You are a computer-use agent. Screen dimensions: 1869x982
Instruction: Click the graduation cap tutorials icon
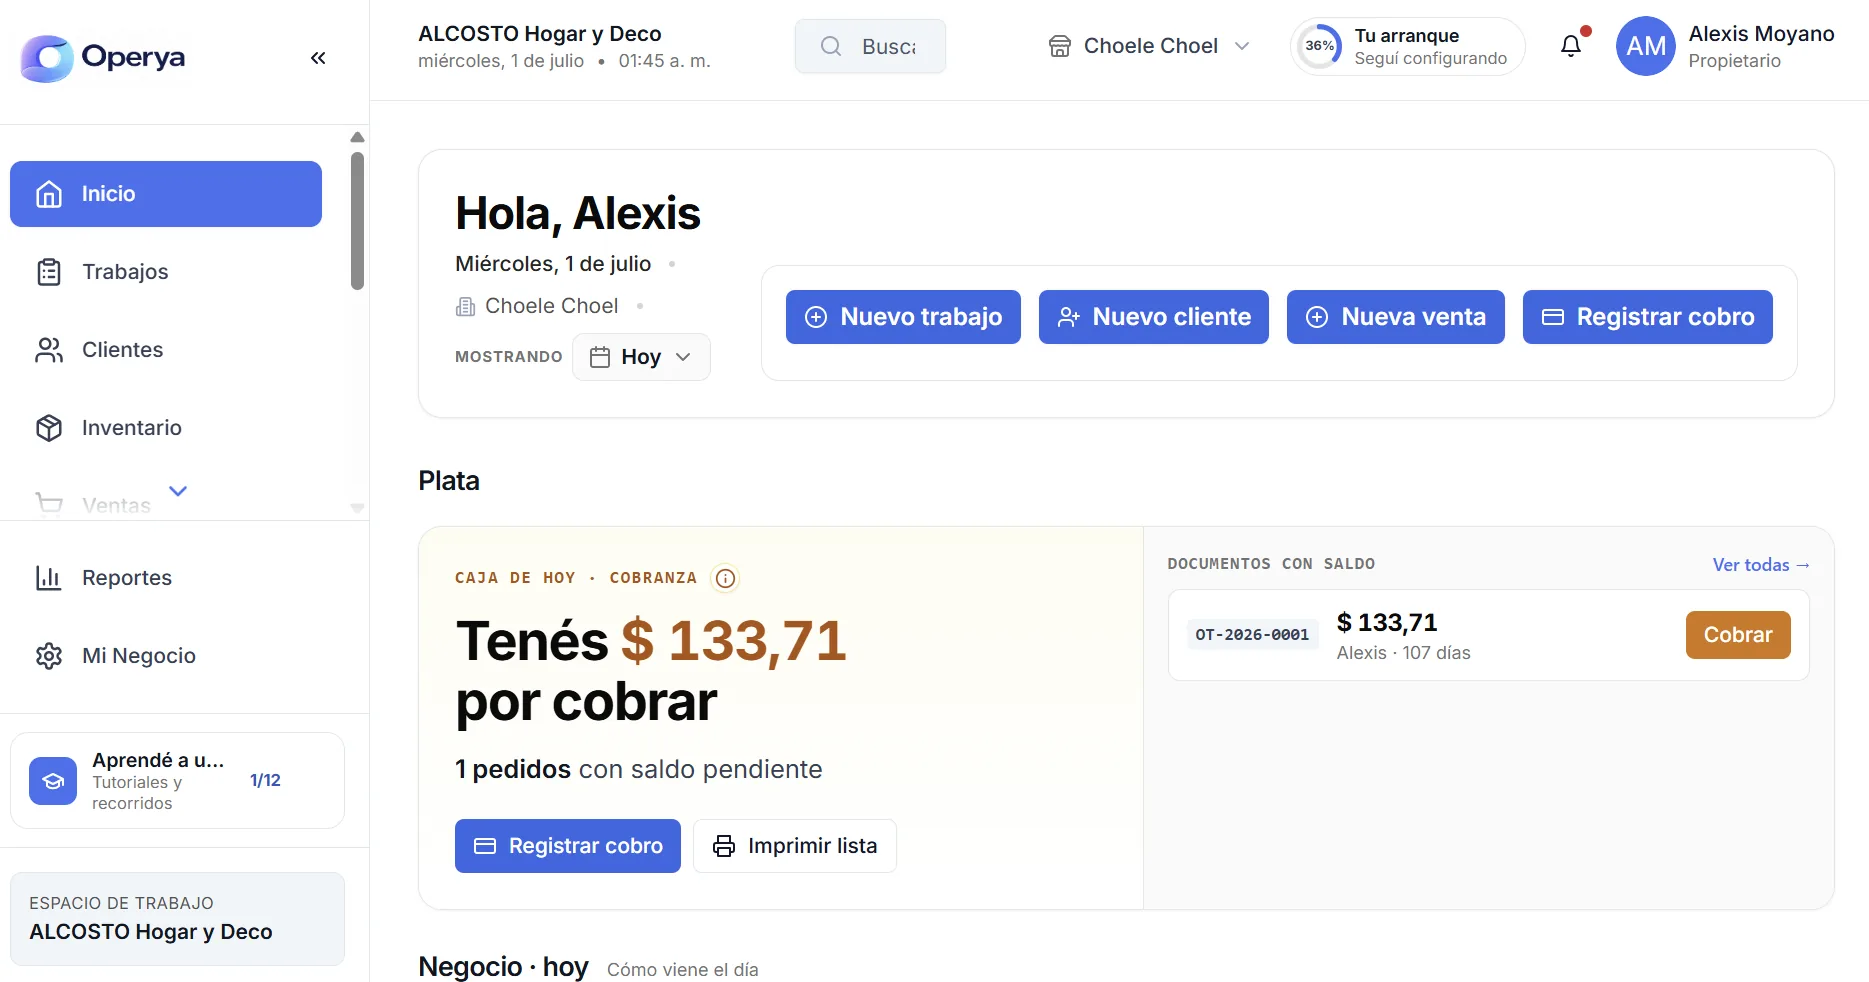point(53,781)
